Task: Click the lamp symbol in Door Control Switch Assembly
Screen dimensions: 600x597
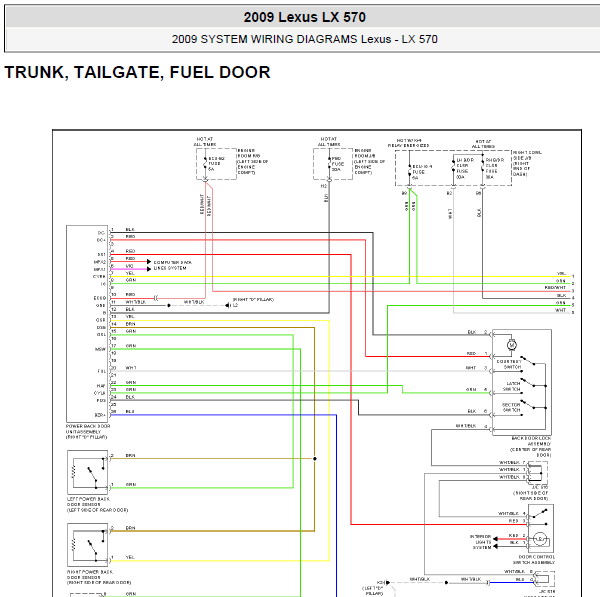Action: (540, 539)
